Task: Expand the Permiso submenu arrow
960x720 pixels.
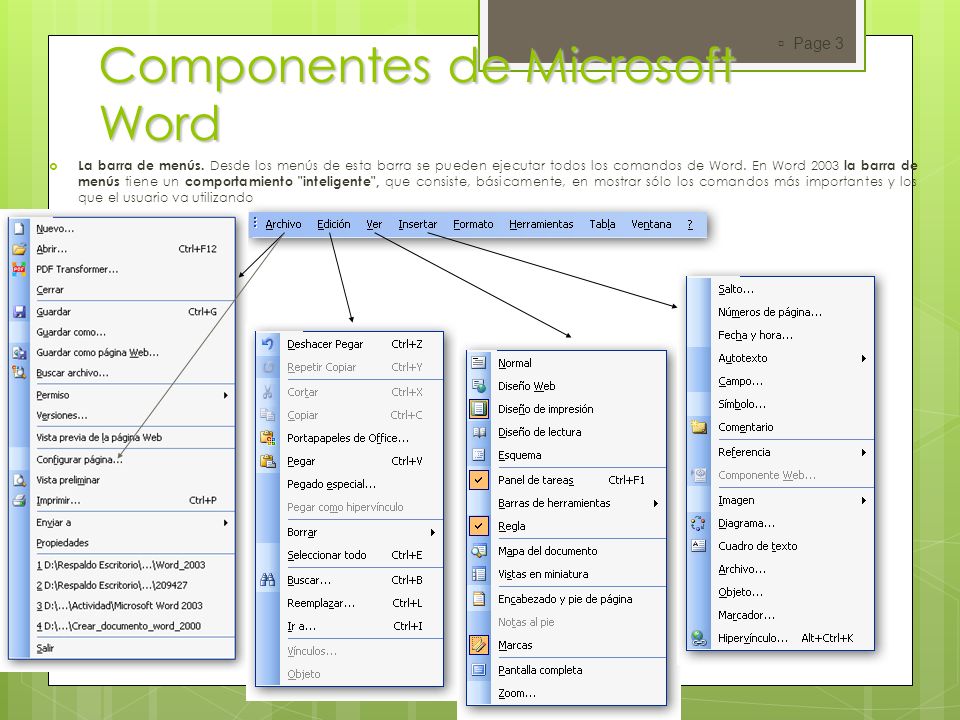Action: 226,396
